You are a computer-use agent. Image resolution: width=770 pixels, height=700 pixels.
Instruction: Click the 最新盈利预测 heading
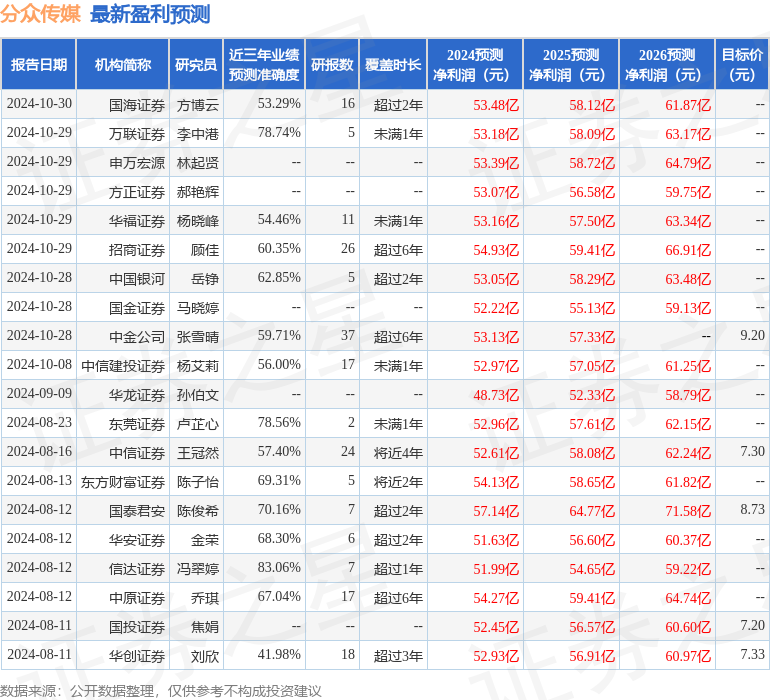150,14
